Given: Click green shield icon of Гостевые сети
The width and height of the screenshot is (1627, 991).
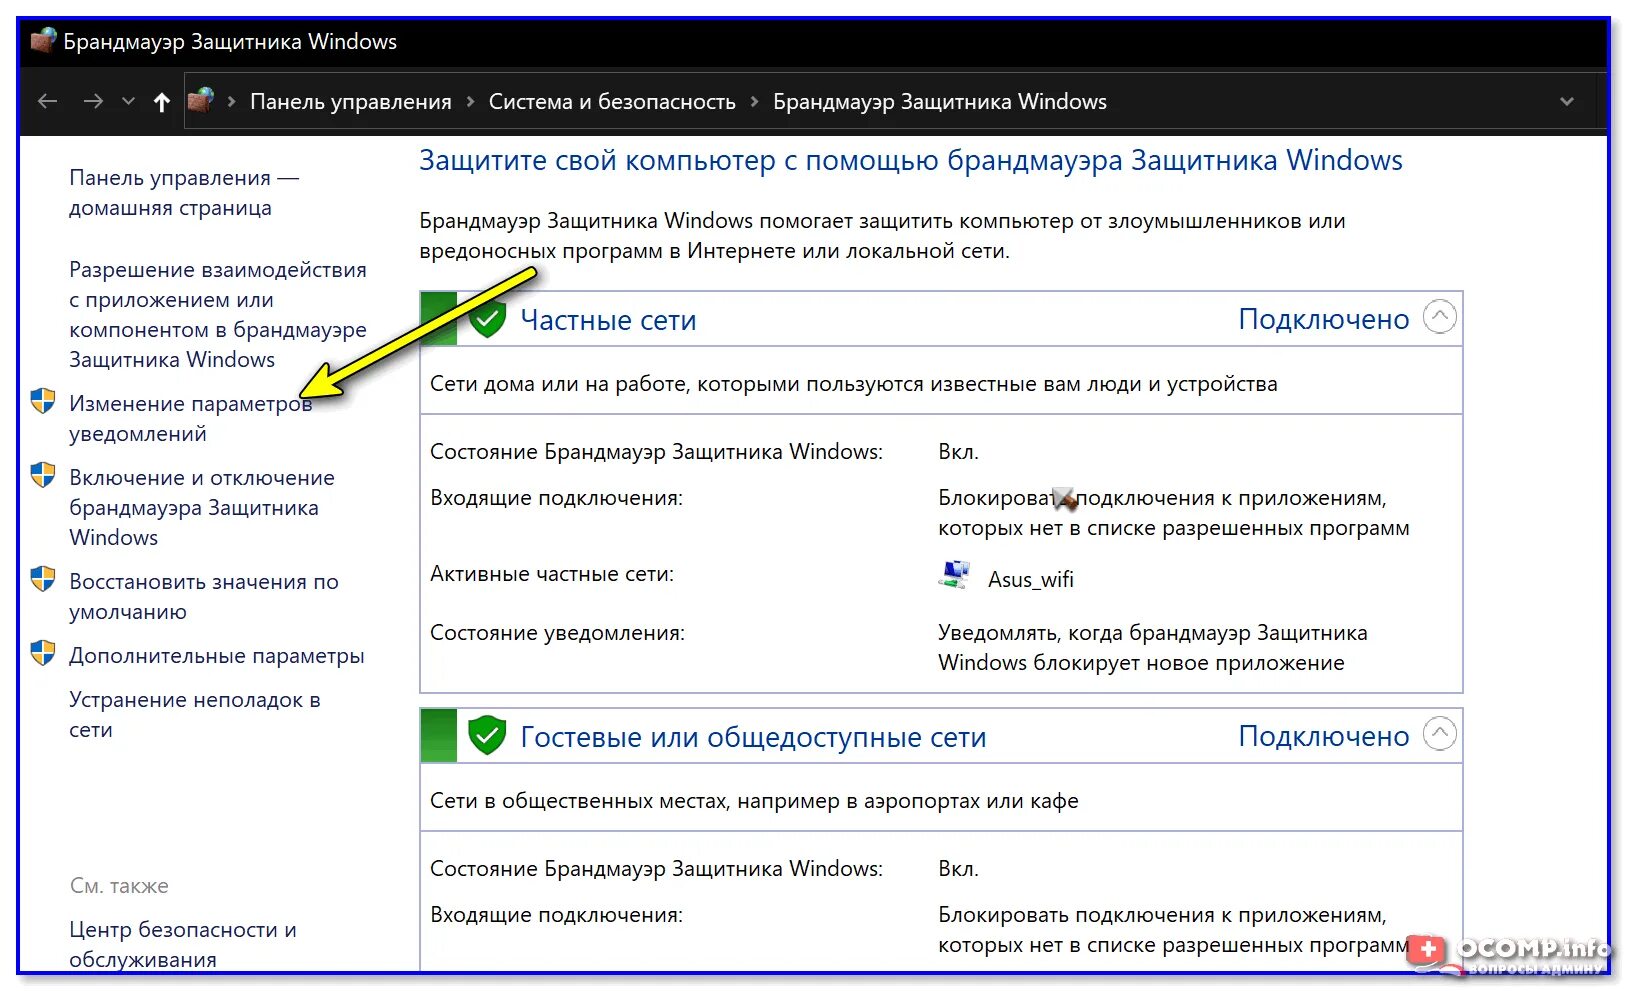Looking at the screenshot, I should coord(487,736).
